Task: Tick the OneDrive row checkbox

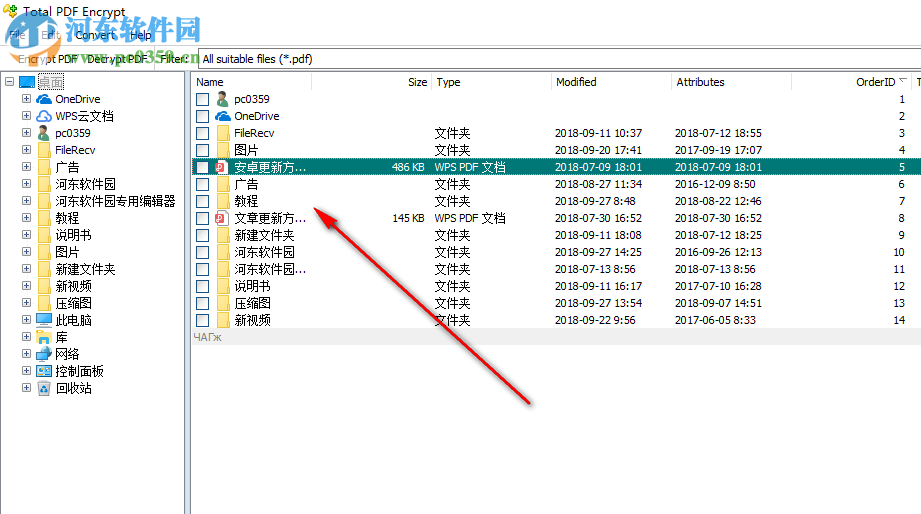Action: (x=203, y=116)
